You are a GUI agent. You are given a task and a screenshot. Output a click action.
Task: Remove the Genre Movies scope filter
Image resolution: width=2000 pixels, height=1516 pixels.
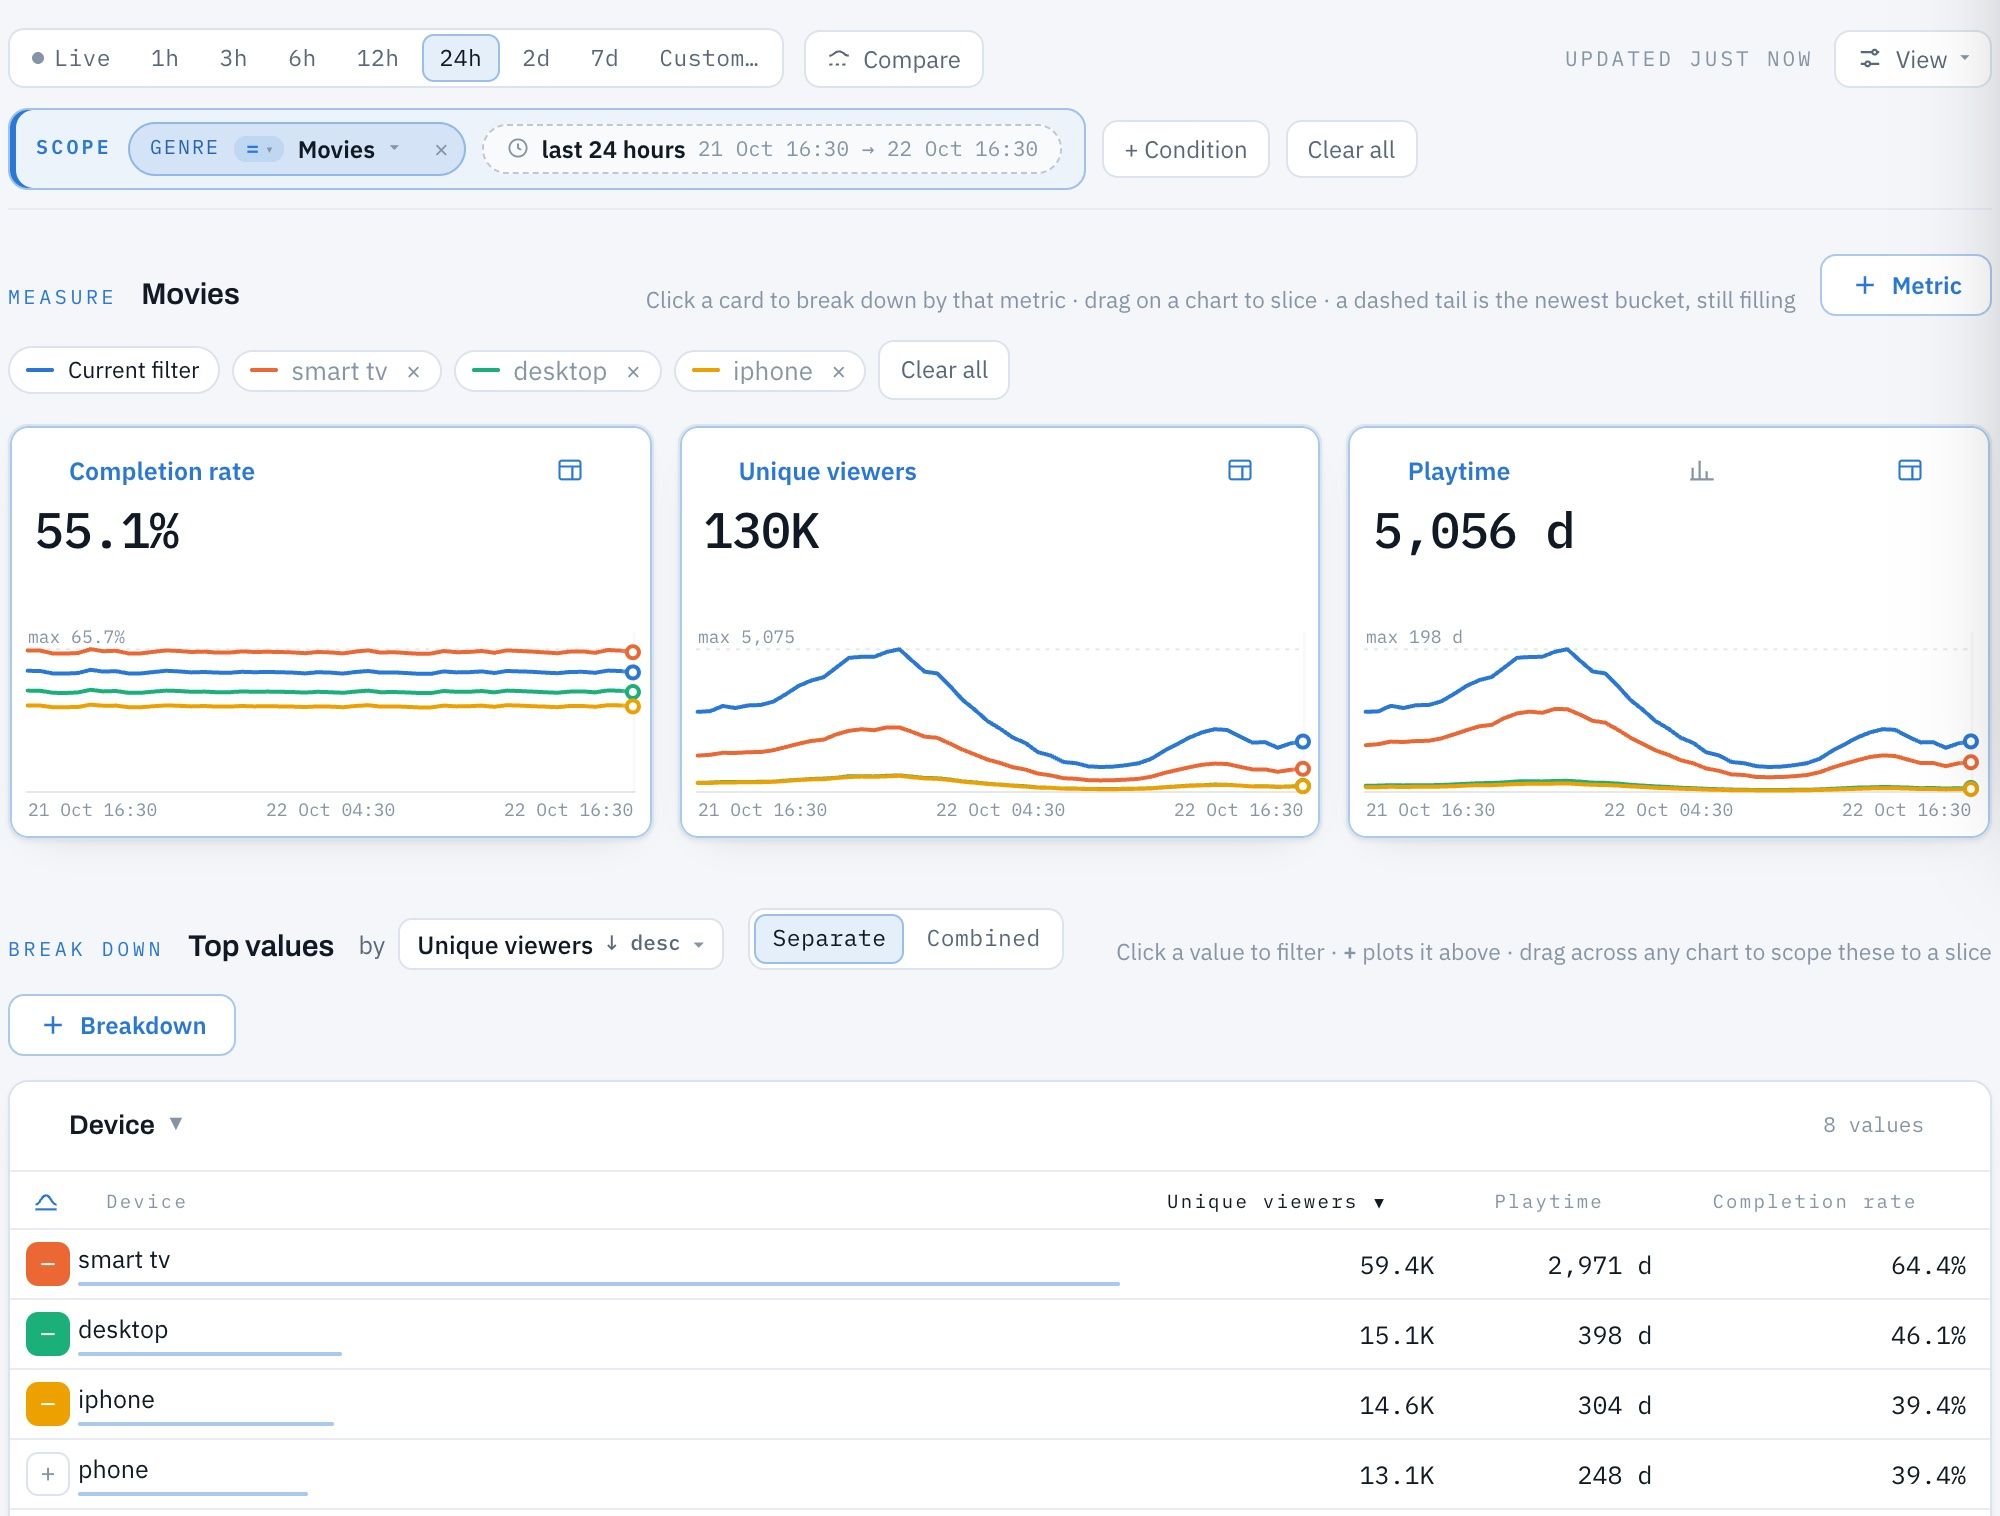441,150
